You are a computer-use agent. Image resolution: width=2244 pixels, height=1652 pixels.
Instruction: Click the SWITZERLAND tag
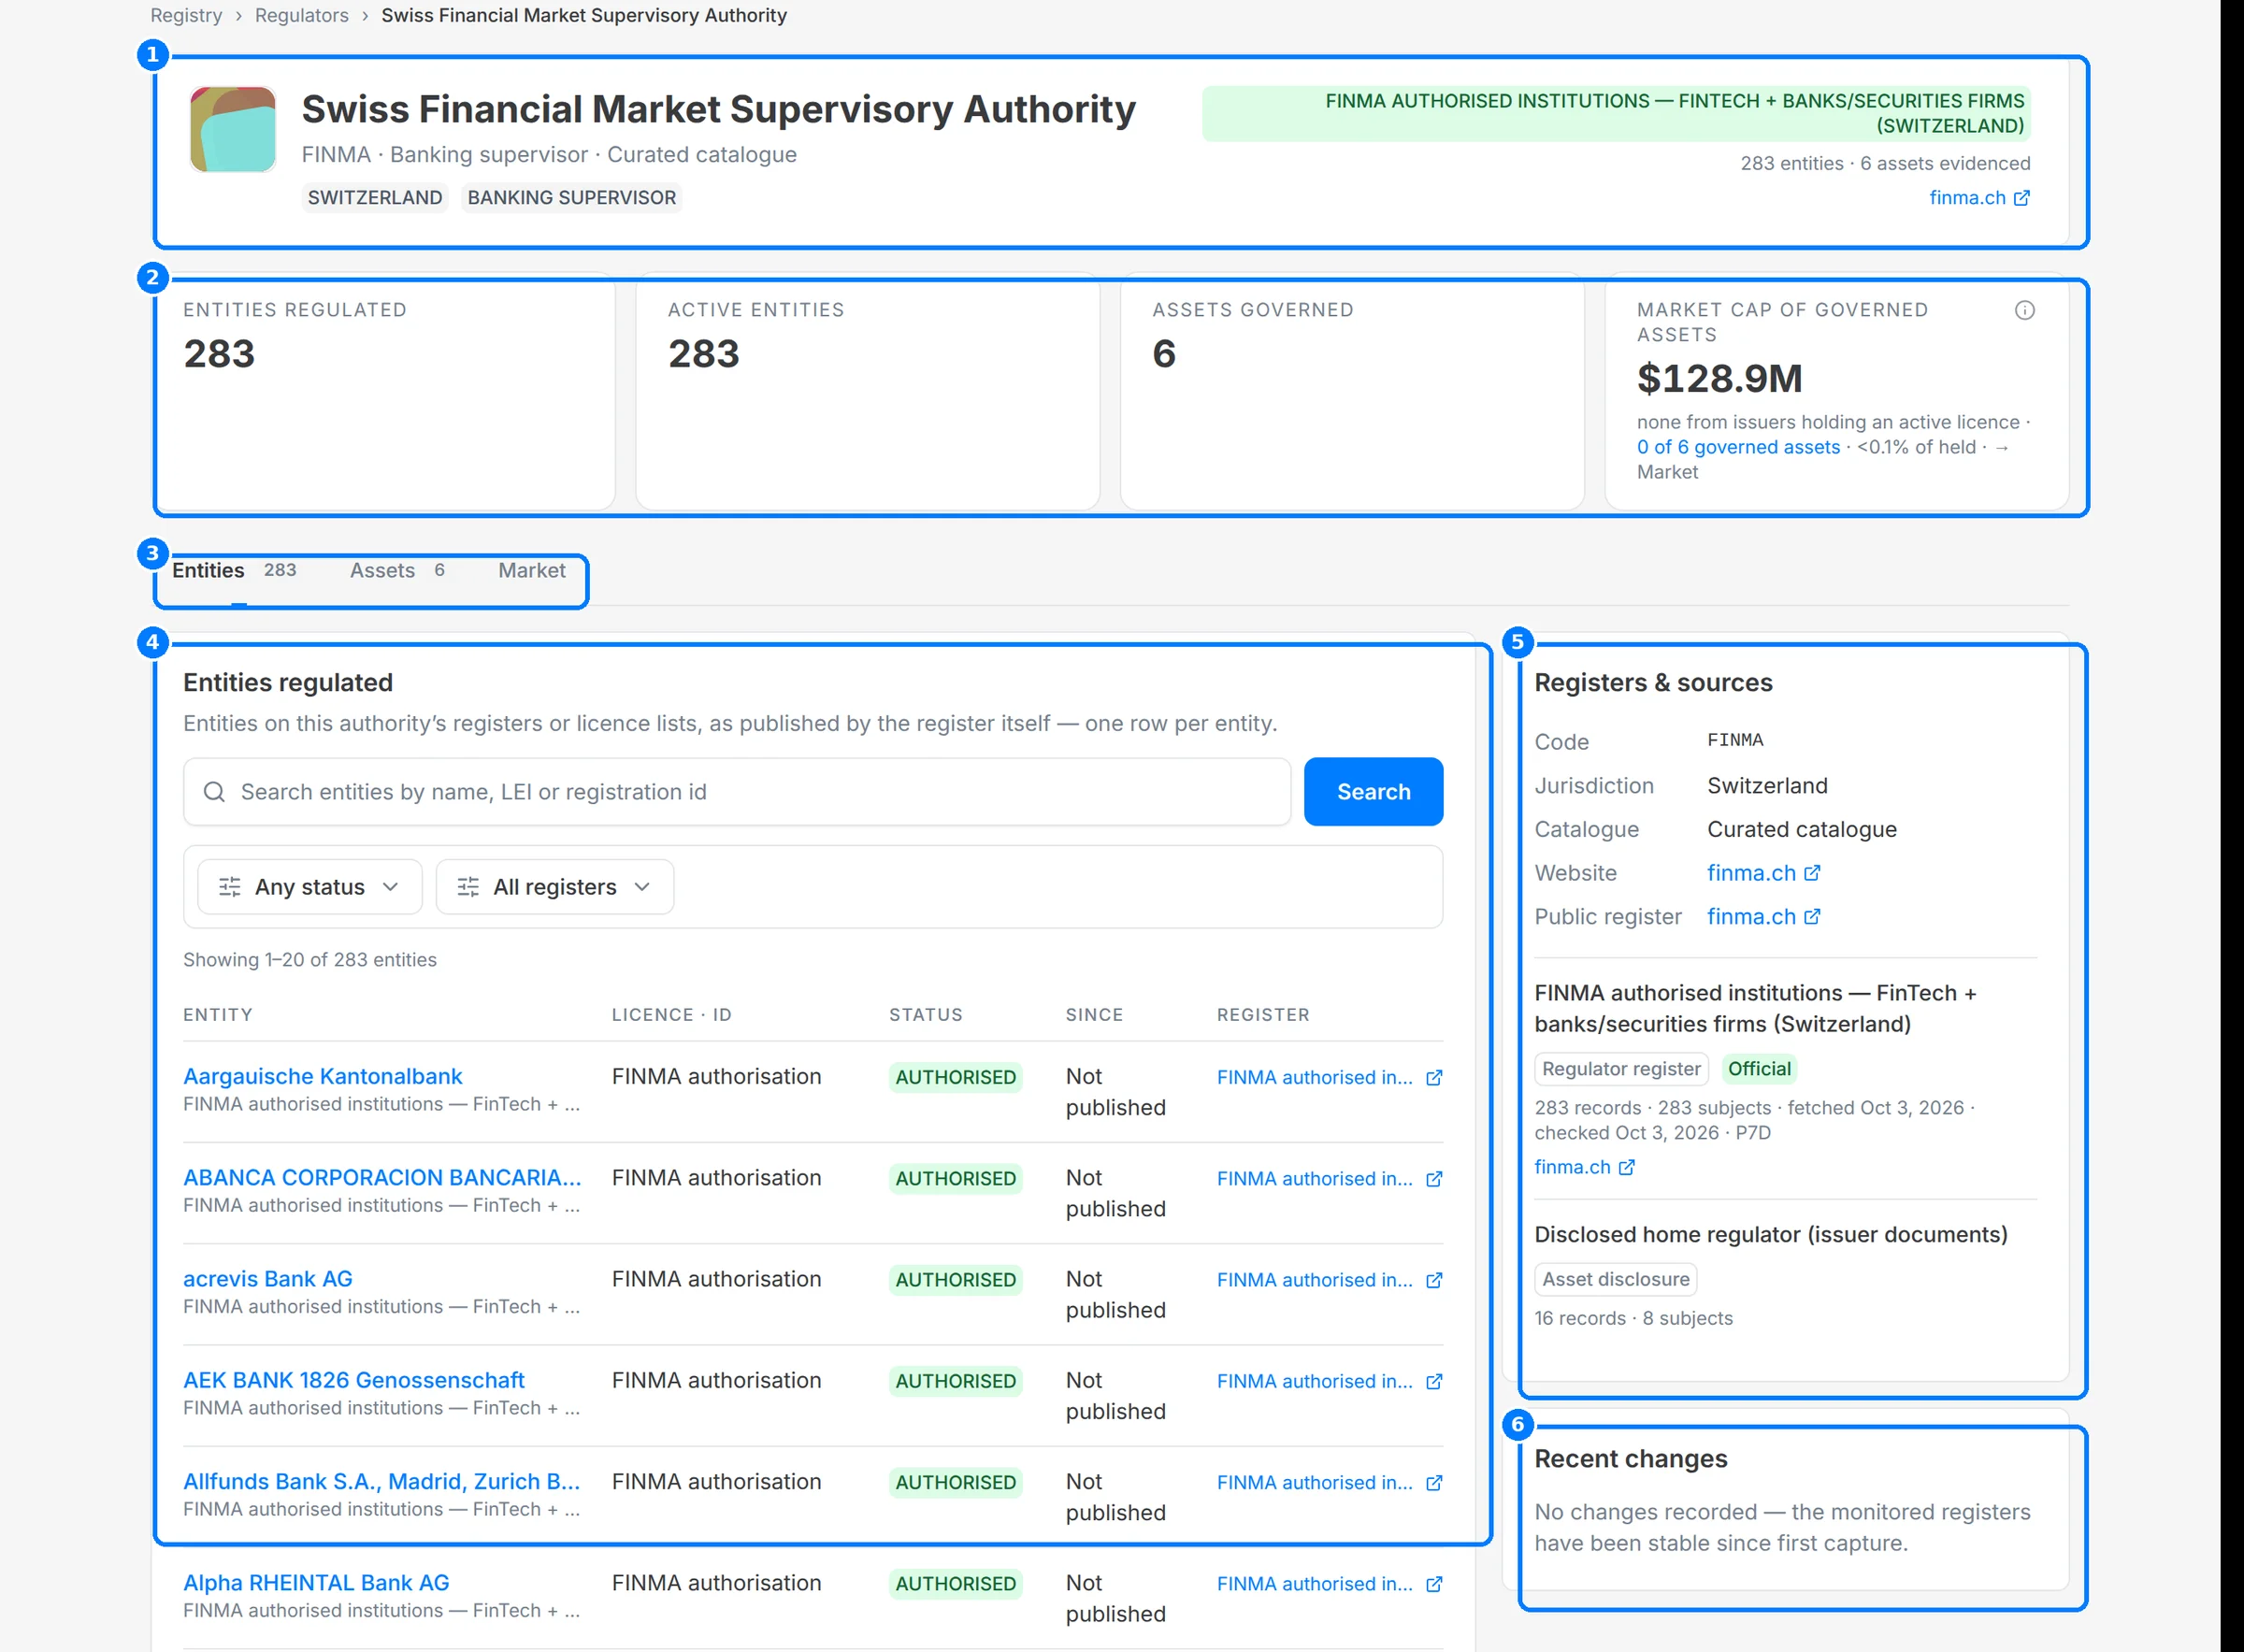(375, 197)
